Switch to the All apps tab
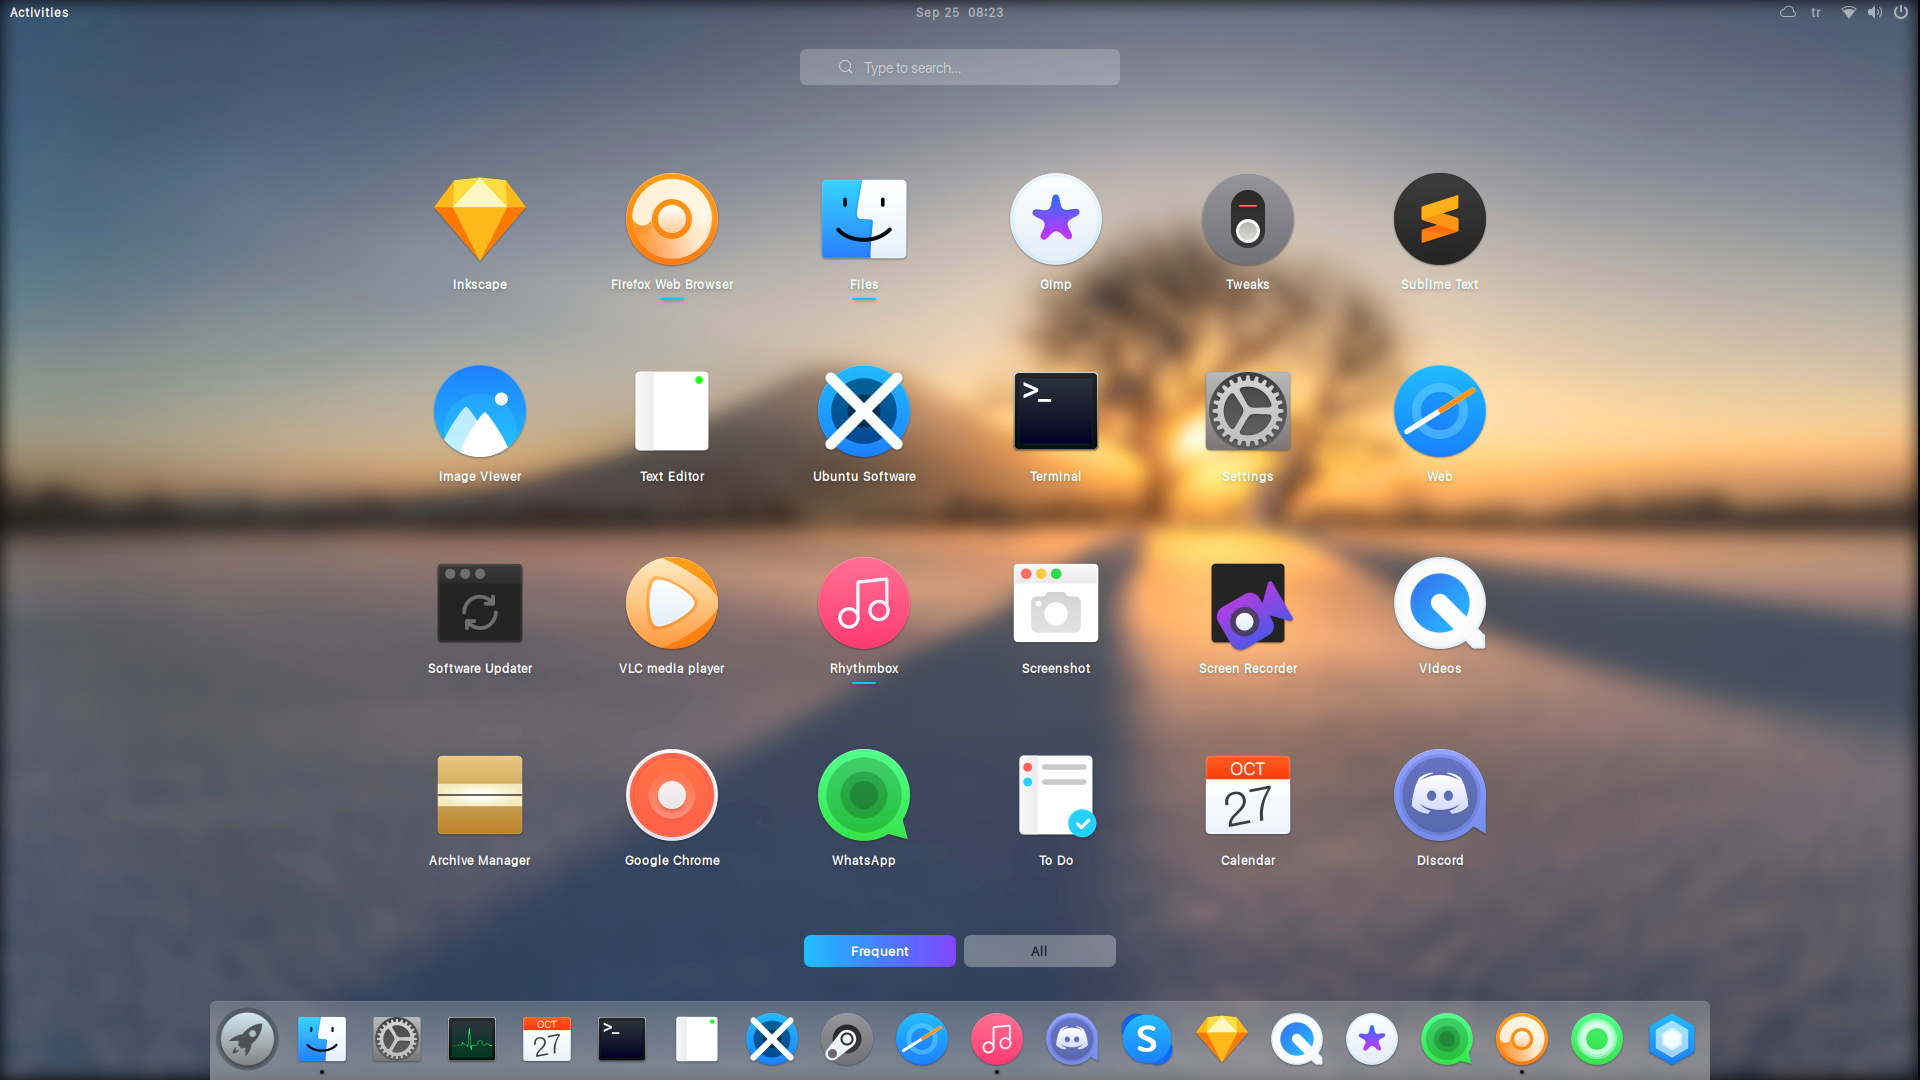This screenshot has height=1080, width=1920. [x=1040, y=951]
